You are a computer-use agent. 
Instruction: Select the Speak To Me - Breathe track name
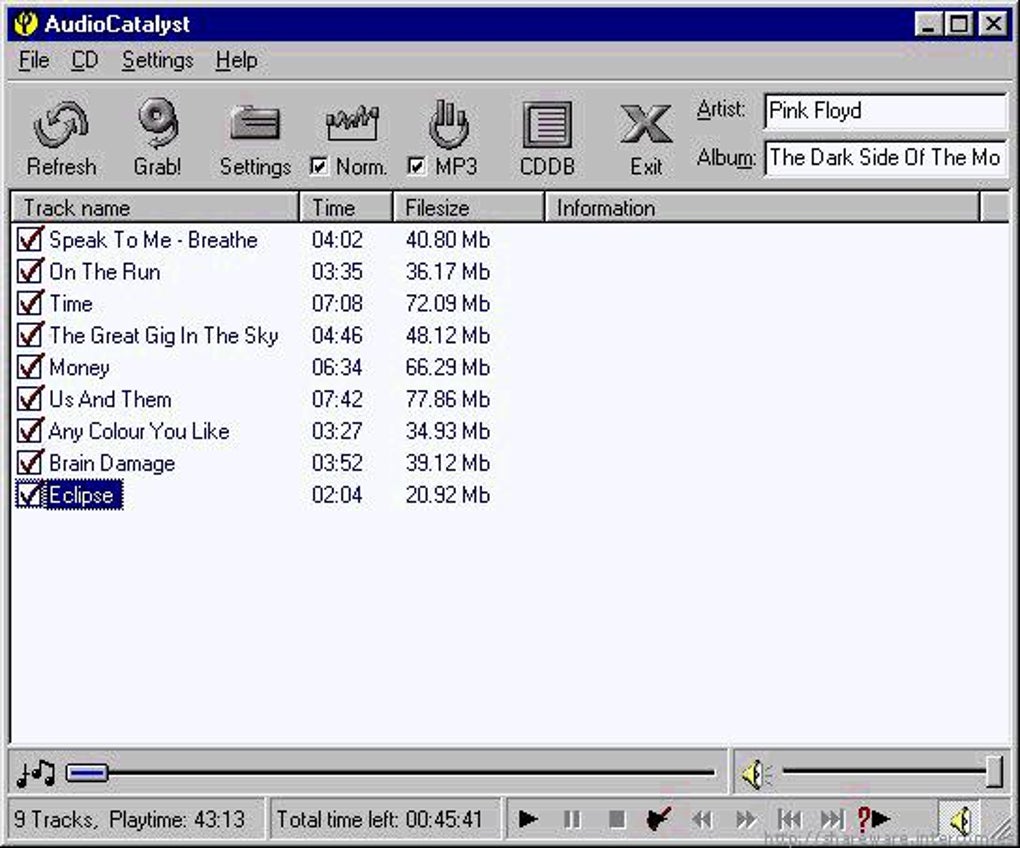click(154, 240)
